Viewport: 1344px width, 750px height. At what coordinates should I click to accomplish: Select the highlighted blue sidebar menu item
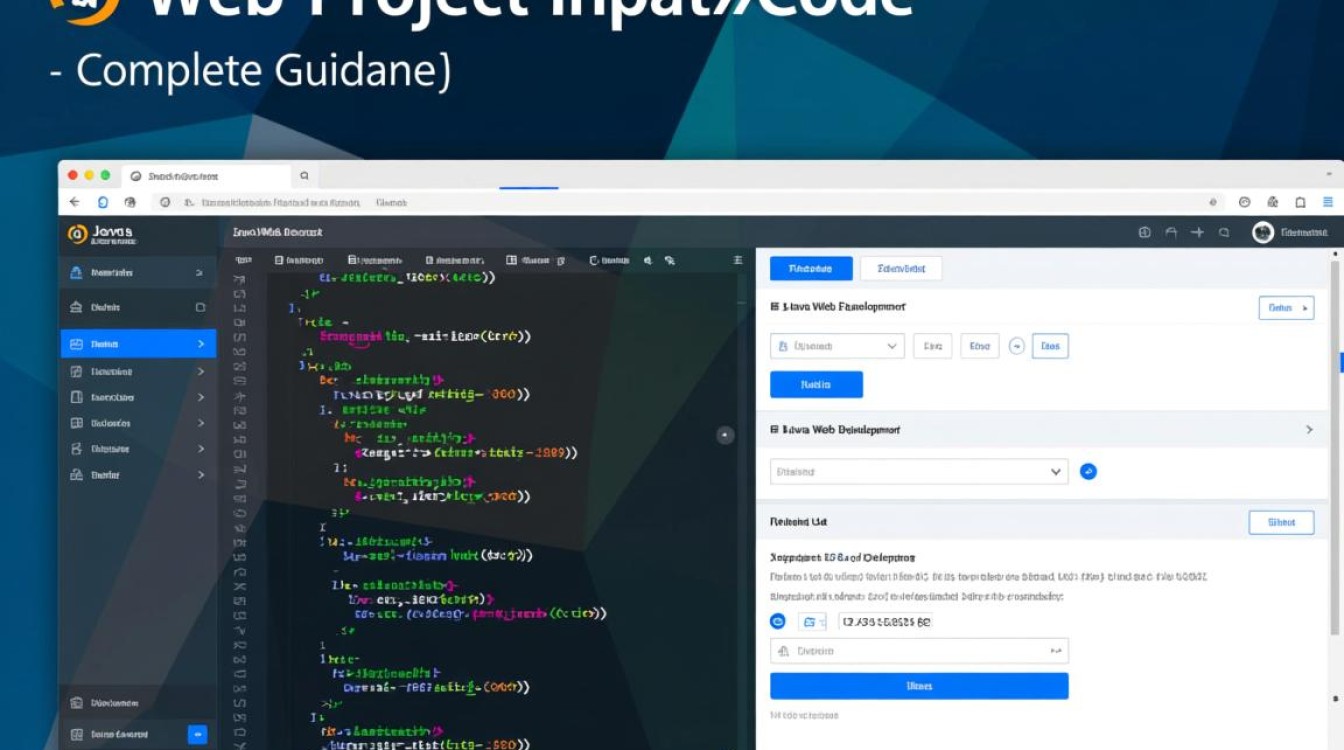[x=138, y=344]
